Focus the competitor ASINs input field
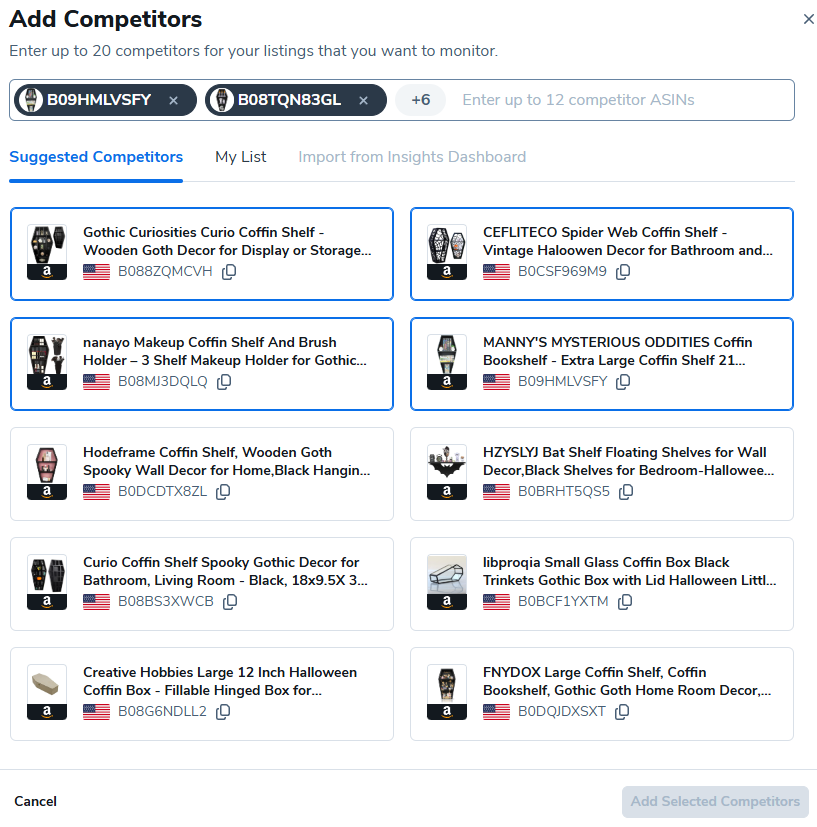This screenshot has height=827, width=817. tap(620, 100)
